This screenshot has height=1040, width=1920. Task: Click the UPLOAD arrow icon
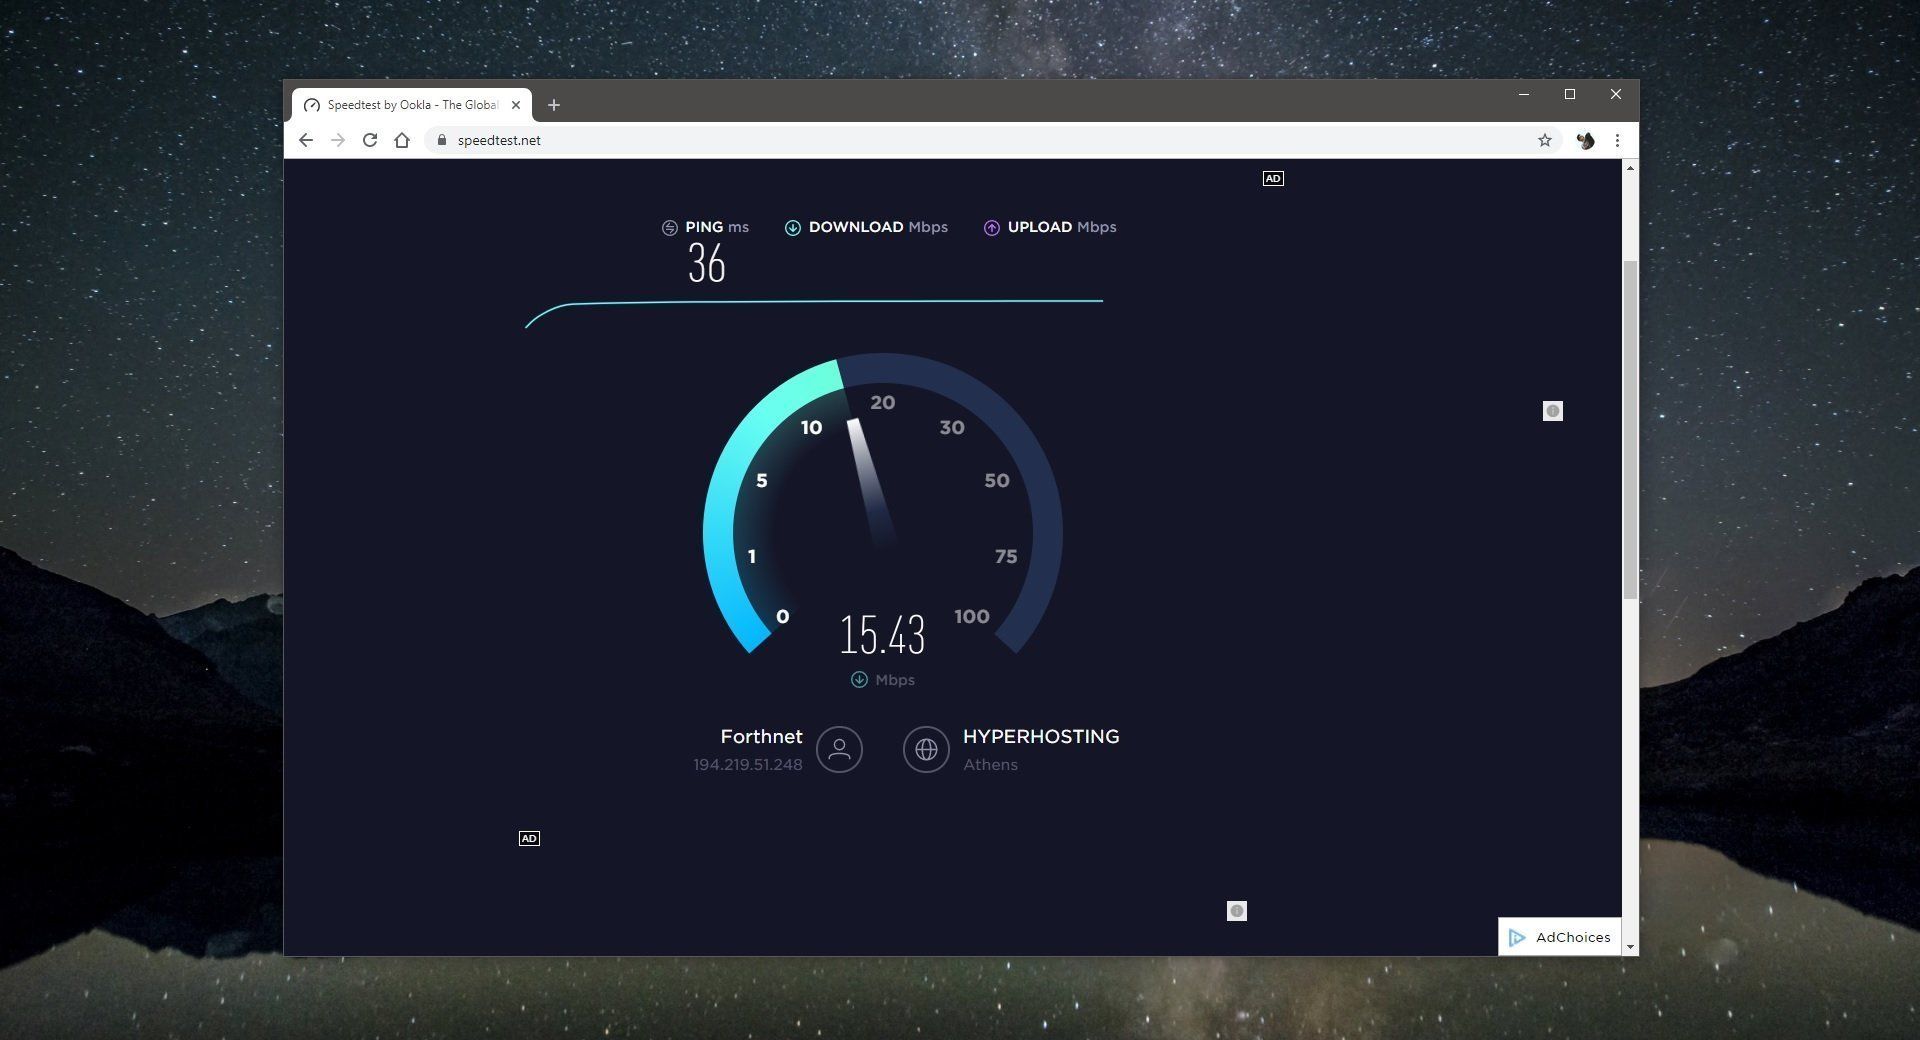[991, 227]
